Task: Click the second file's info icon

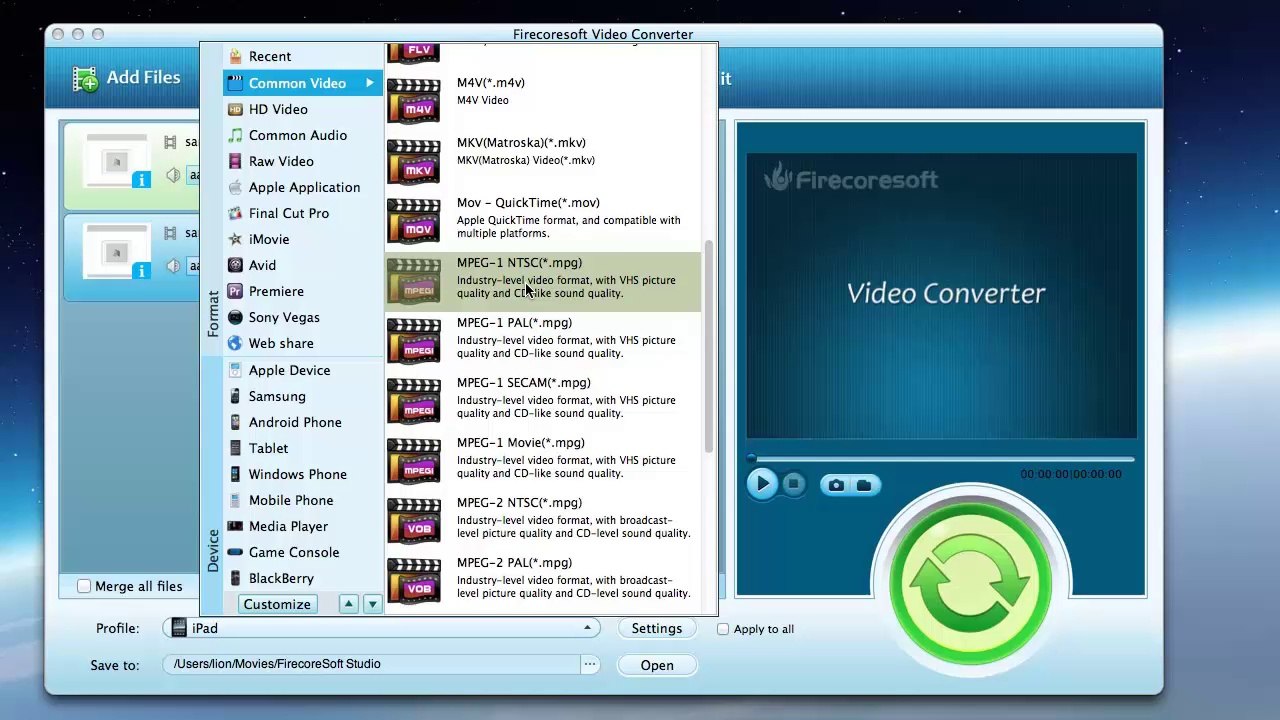Action: tap(141, 271)
